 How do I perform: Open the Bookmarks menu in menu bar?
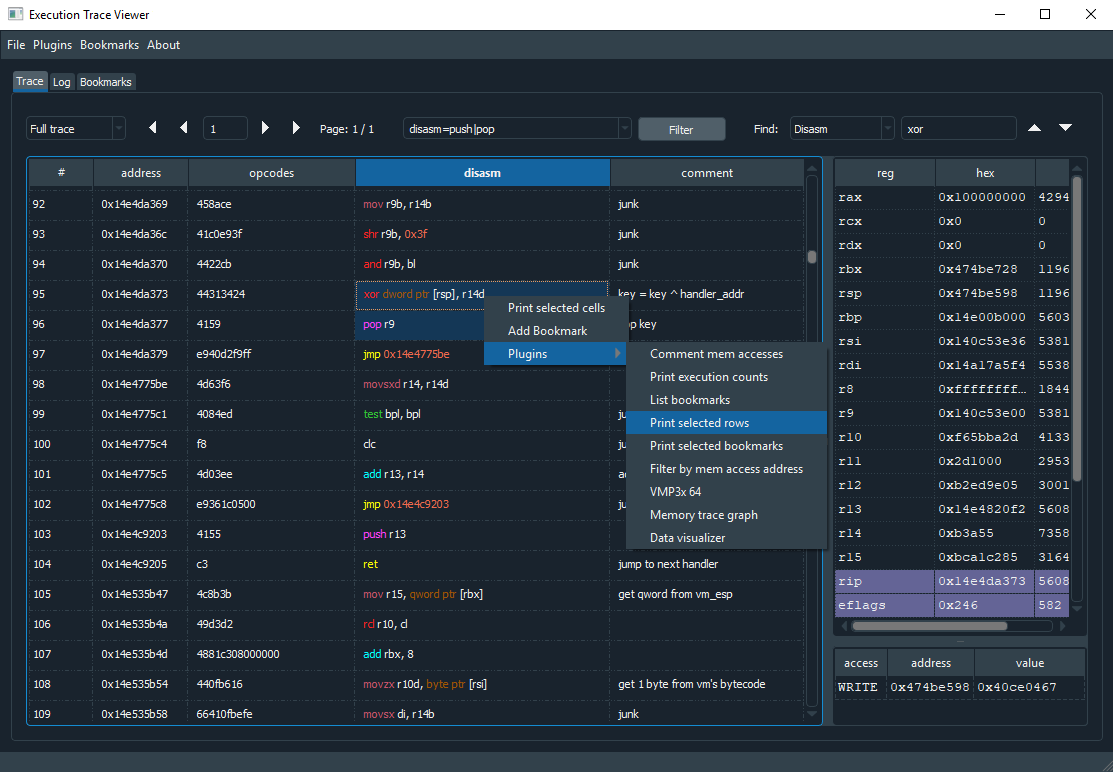(x=109, y=44)
